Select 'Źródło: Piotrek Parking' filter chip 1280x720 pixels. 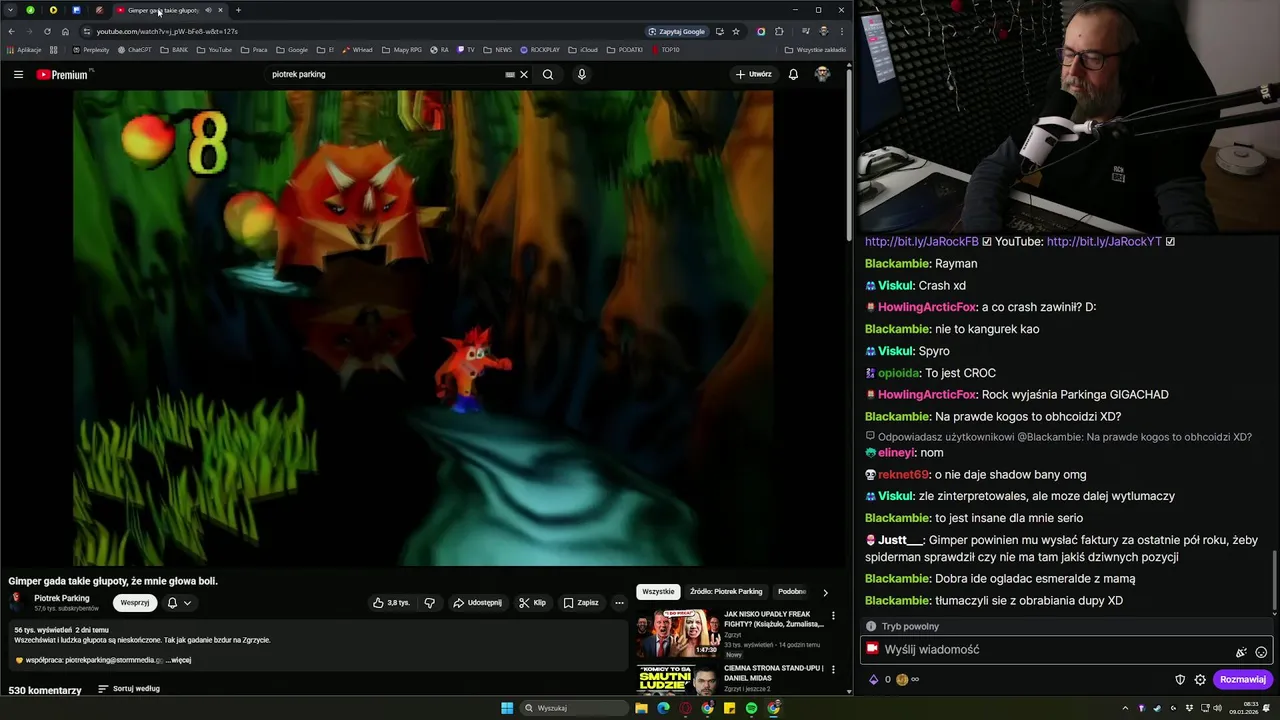726,592
